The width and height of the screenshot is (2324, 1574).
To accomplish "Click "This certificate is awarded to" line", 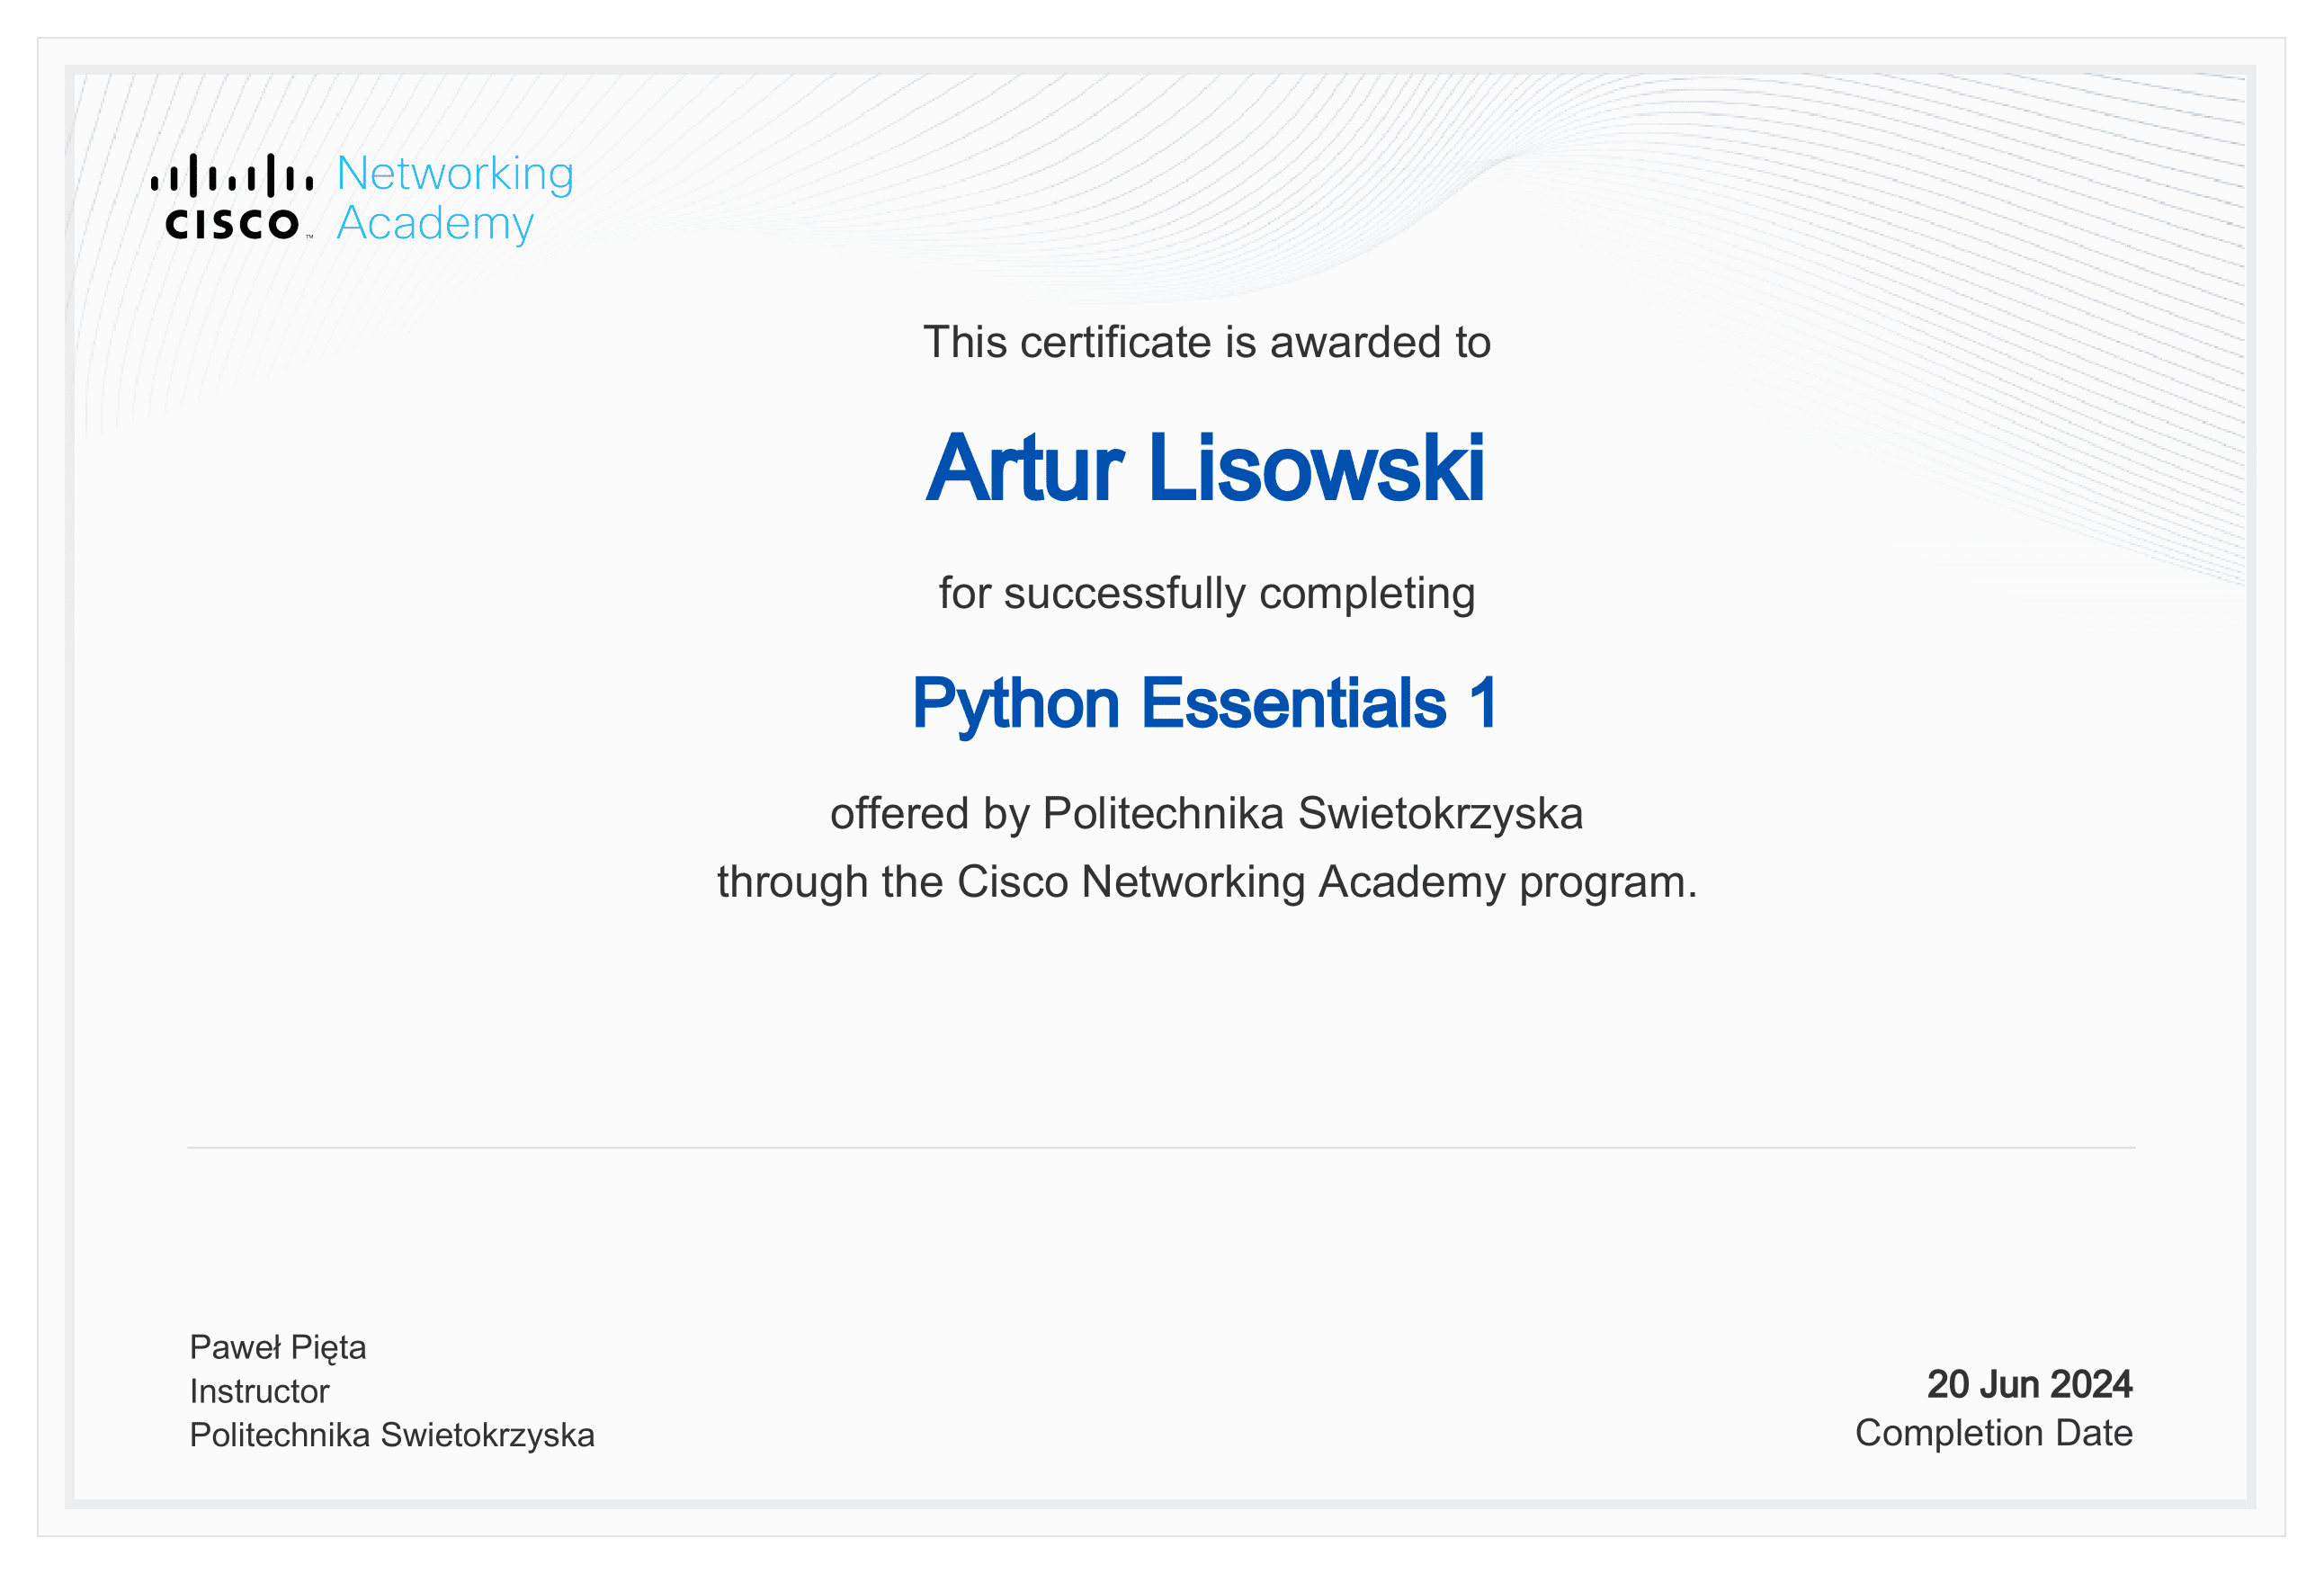I will [x=1206, y=342].
